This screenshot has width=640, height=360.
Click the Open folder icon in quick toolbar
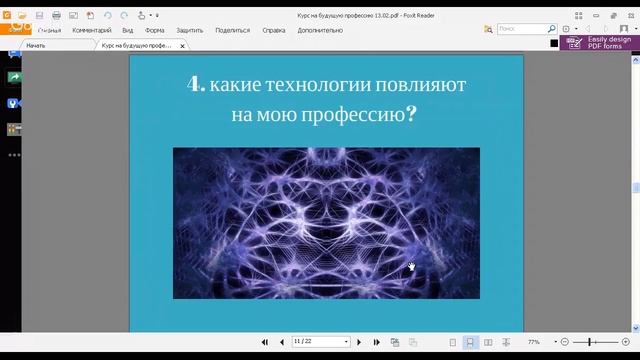click(x=22, y=16)
